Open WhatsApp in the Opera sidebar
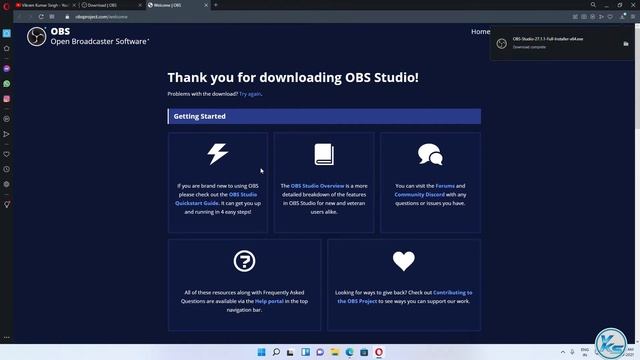 click(x=7, y=84)
